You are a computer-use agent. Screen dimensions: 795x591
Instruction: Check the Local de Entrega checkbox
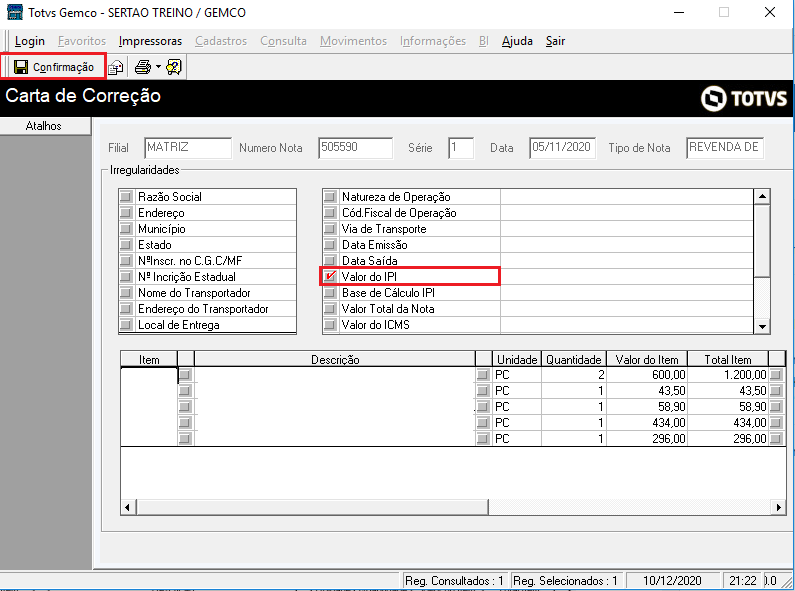126,325
